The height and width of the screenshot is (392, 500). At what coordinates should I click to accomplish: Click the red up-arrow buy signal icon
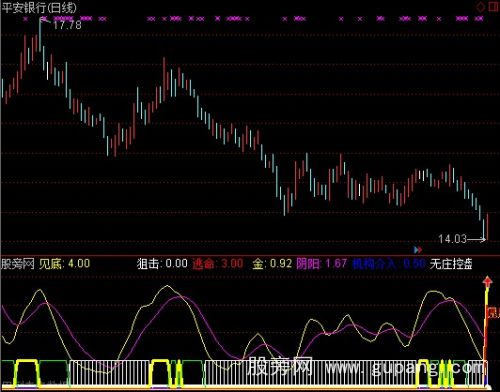[488, 283]
